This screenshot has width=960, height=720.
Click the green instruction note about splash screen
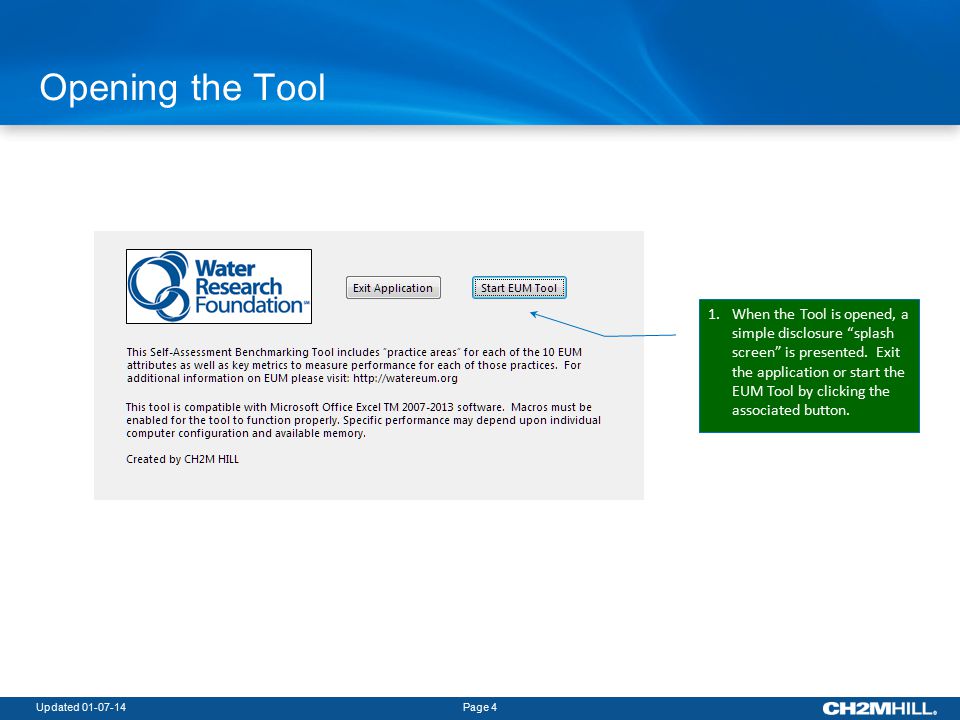(x=809, y=366)
